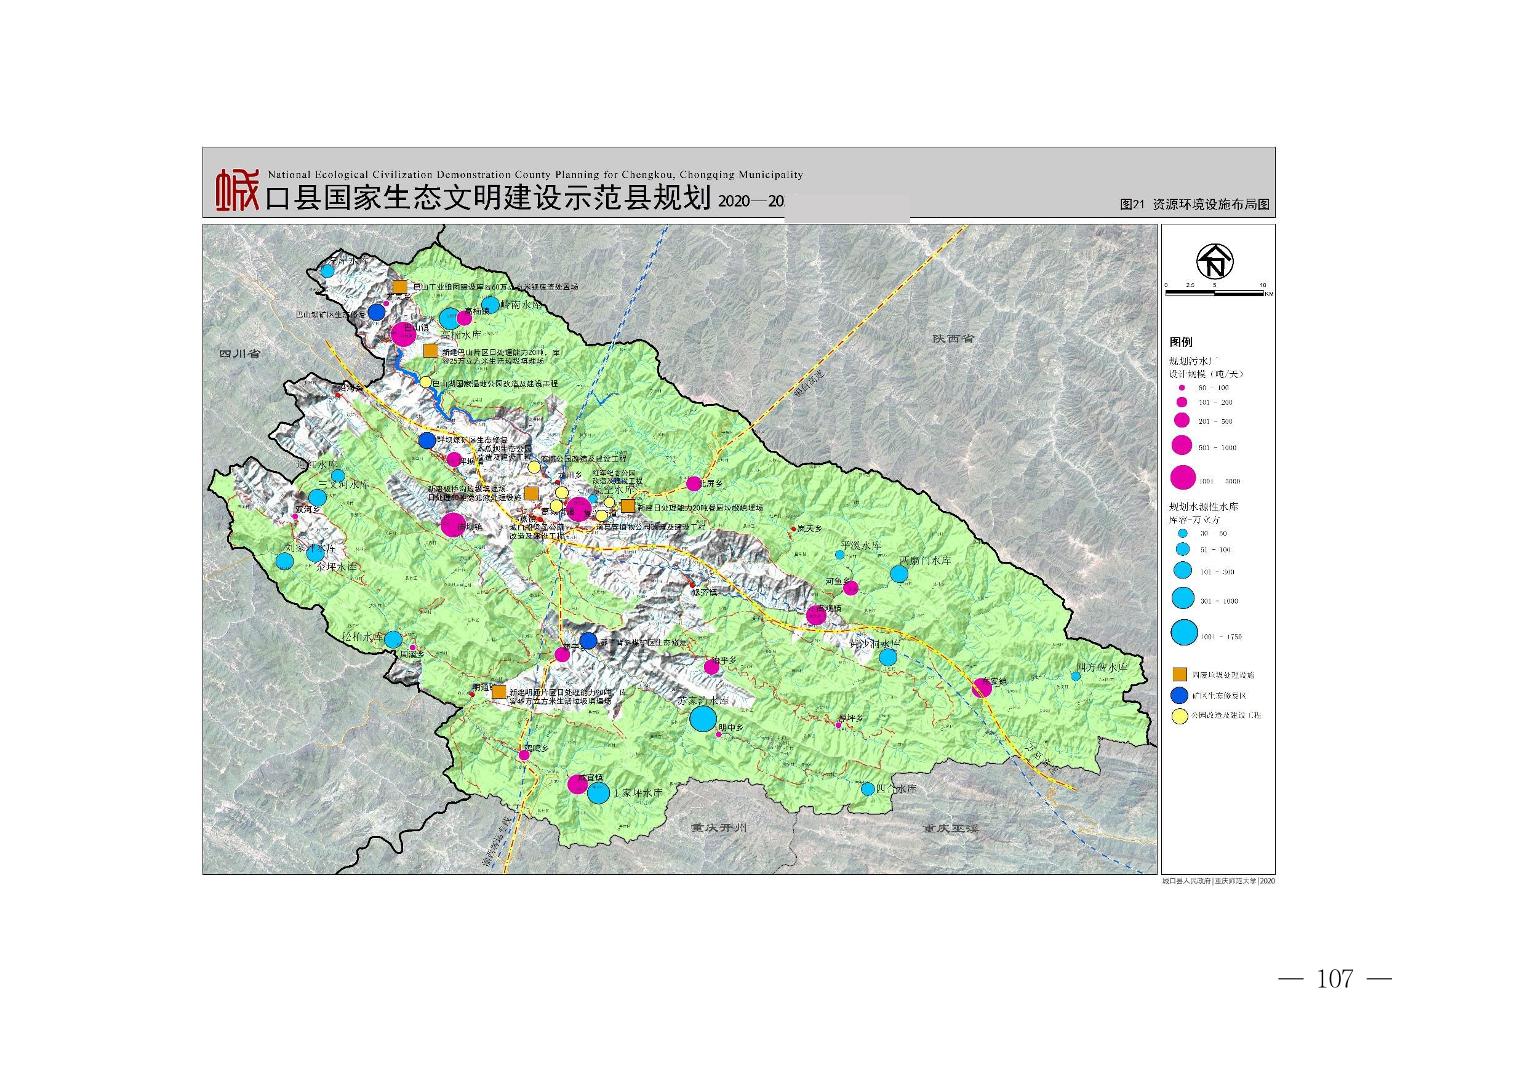Click the legend magenta circle for 201-500

(x=1182, y=420)
